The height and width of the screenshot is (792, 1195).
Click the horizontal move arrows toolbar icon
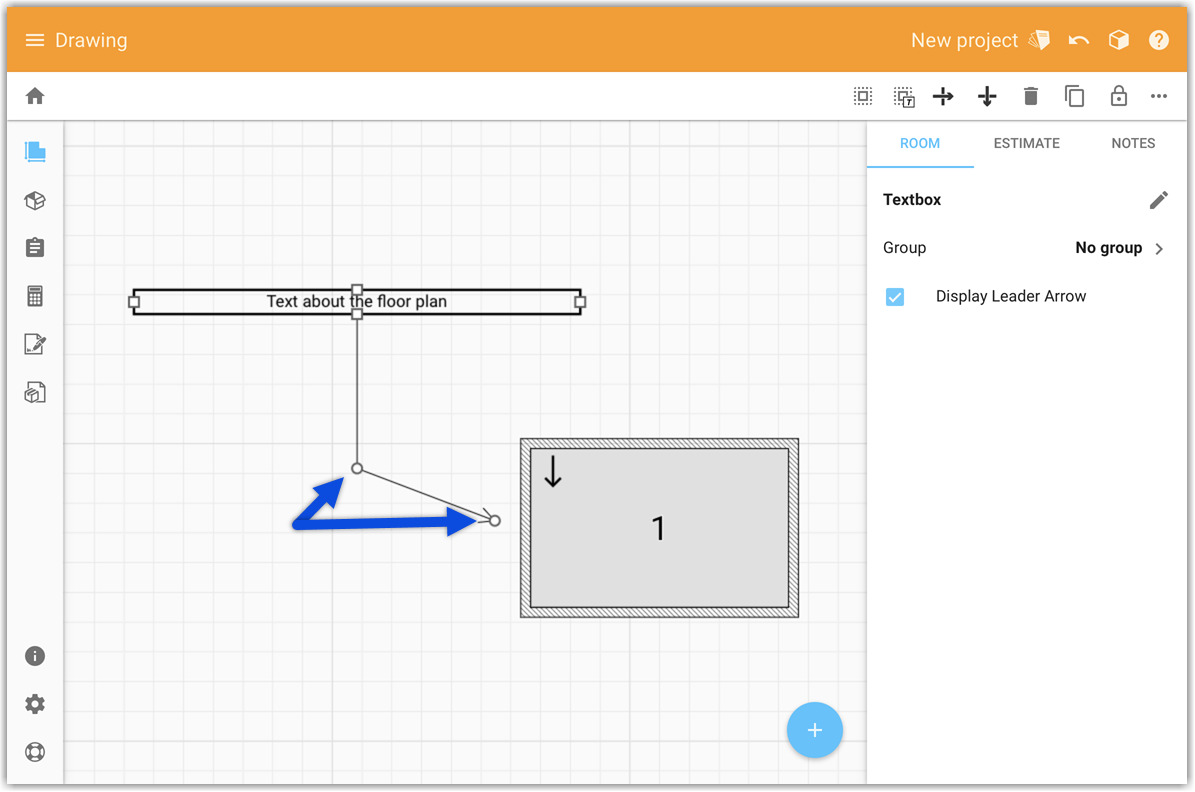pos(944,96)
